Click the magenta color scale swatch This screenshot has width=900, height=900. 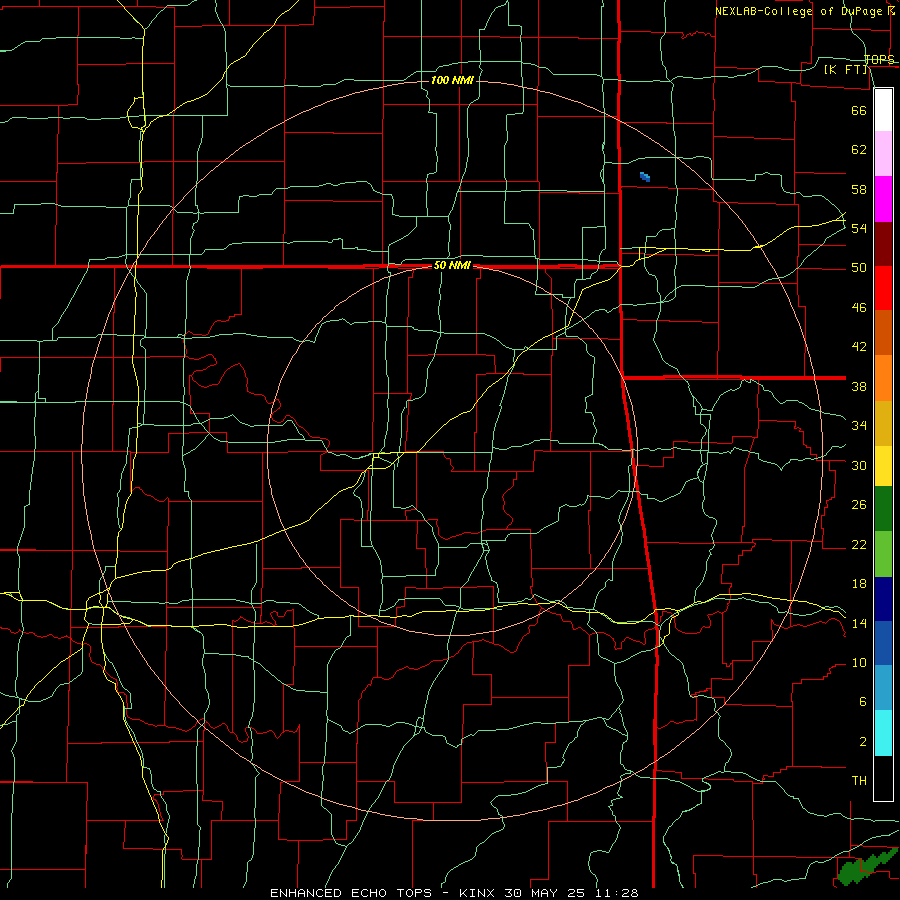(883, 199)
